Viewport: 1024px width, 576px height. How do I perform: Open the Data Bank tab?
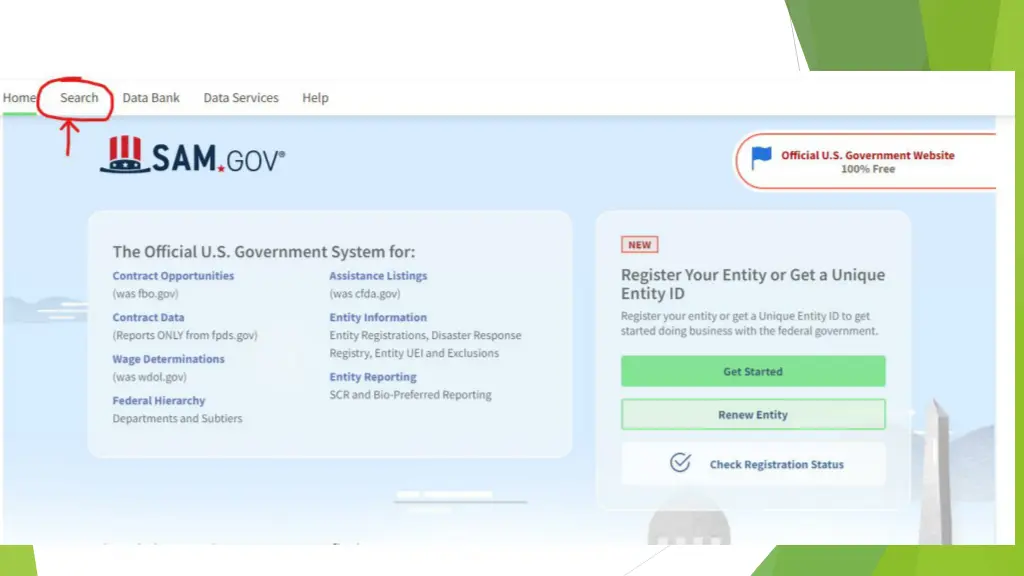(151, 98)
